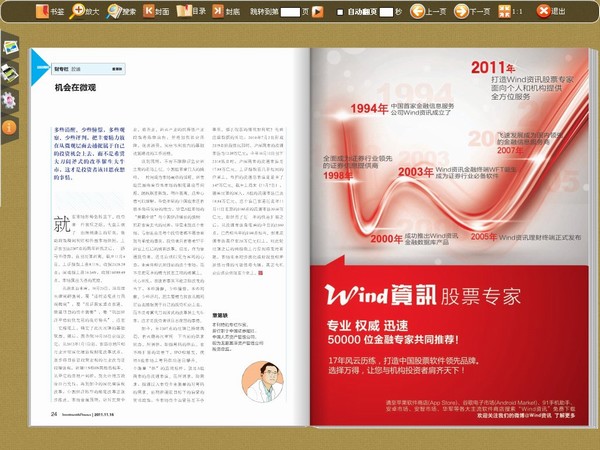Jump to the 封面 front cover

[x=156, y=11]
